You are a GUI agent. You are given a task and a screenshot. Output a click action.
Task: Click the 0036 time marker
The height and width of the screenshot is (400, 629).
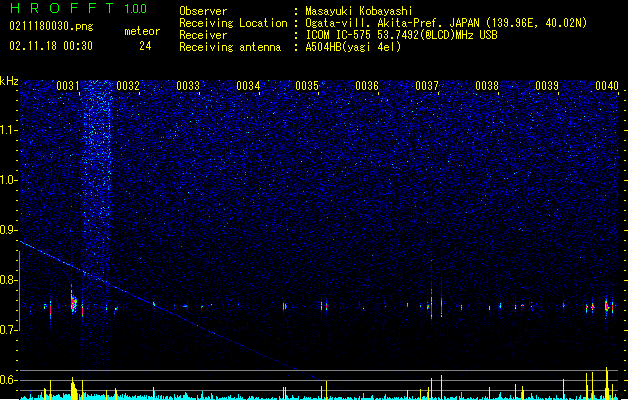point(367,86)
